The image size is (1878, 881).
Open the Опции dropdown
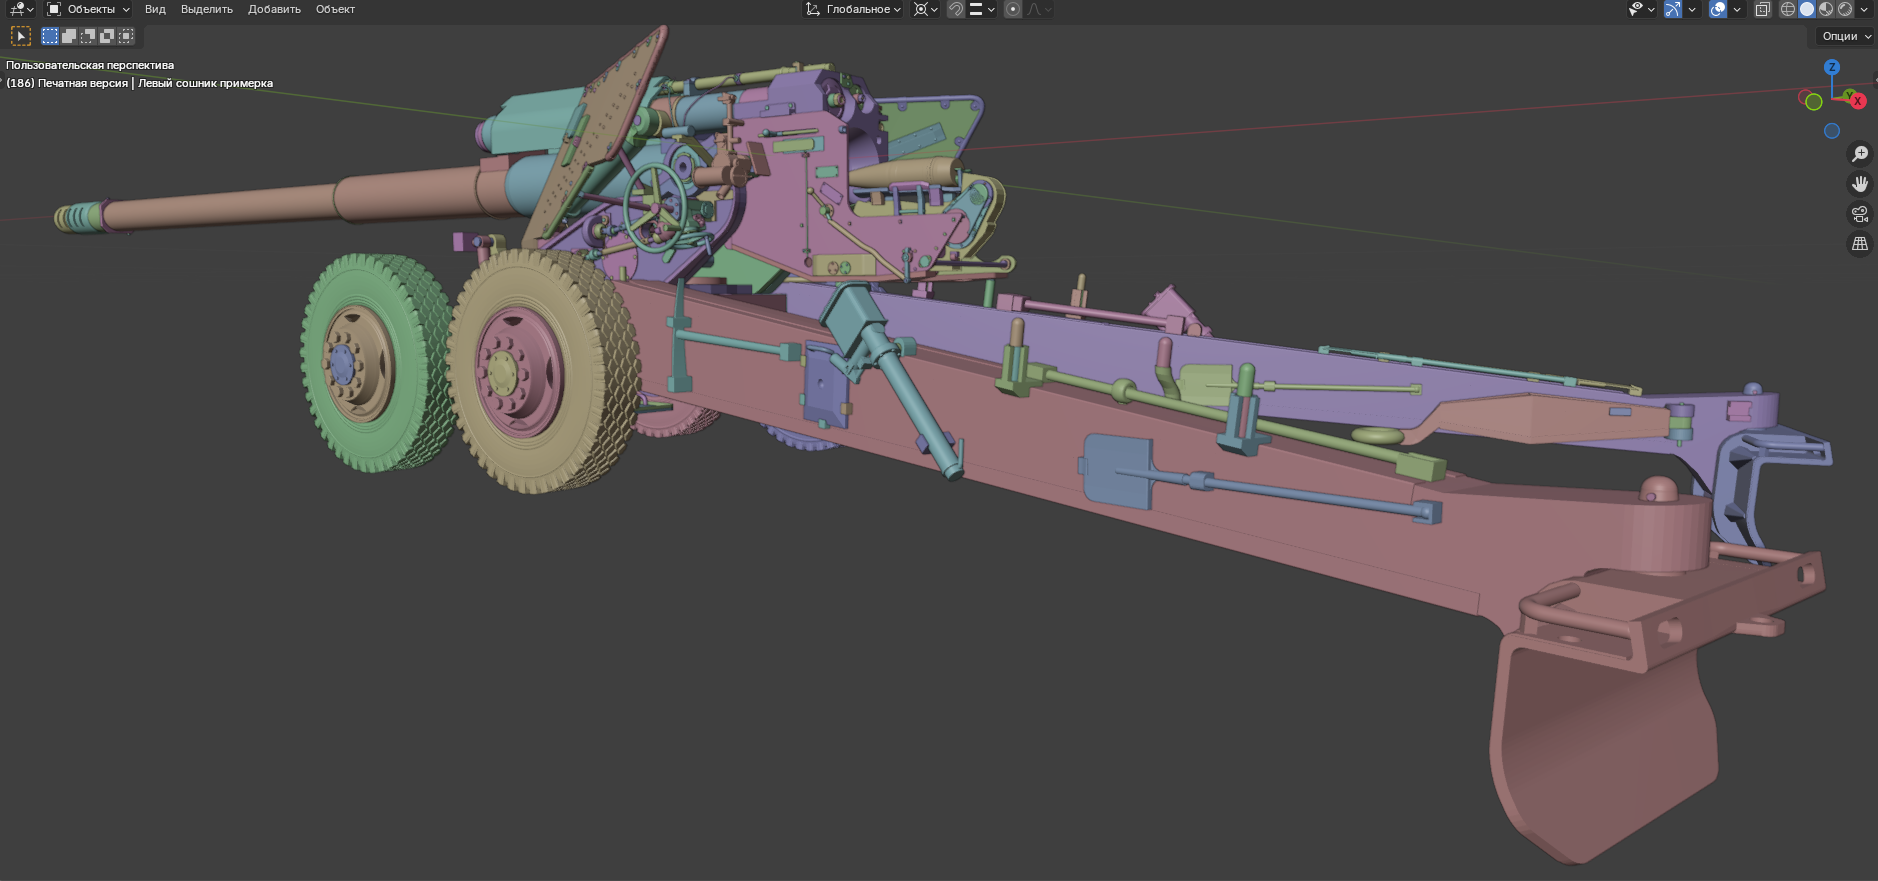click(1845, 36)
